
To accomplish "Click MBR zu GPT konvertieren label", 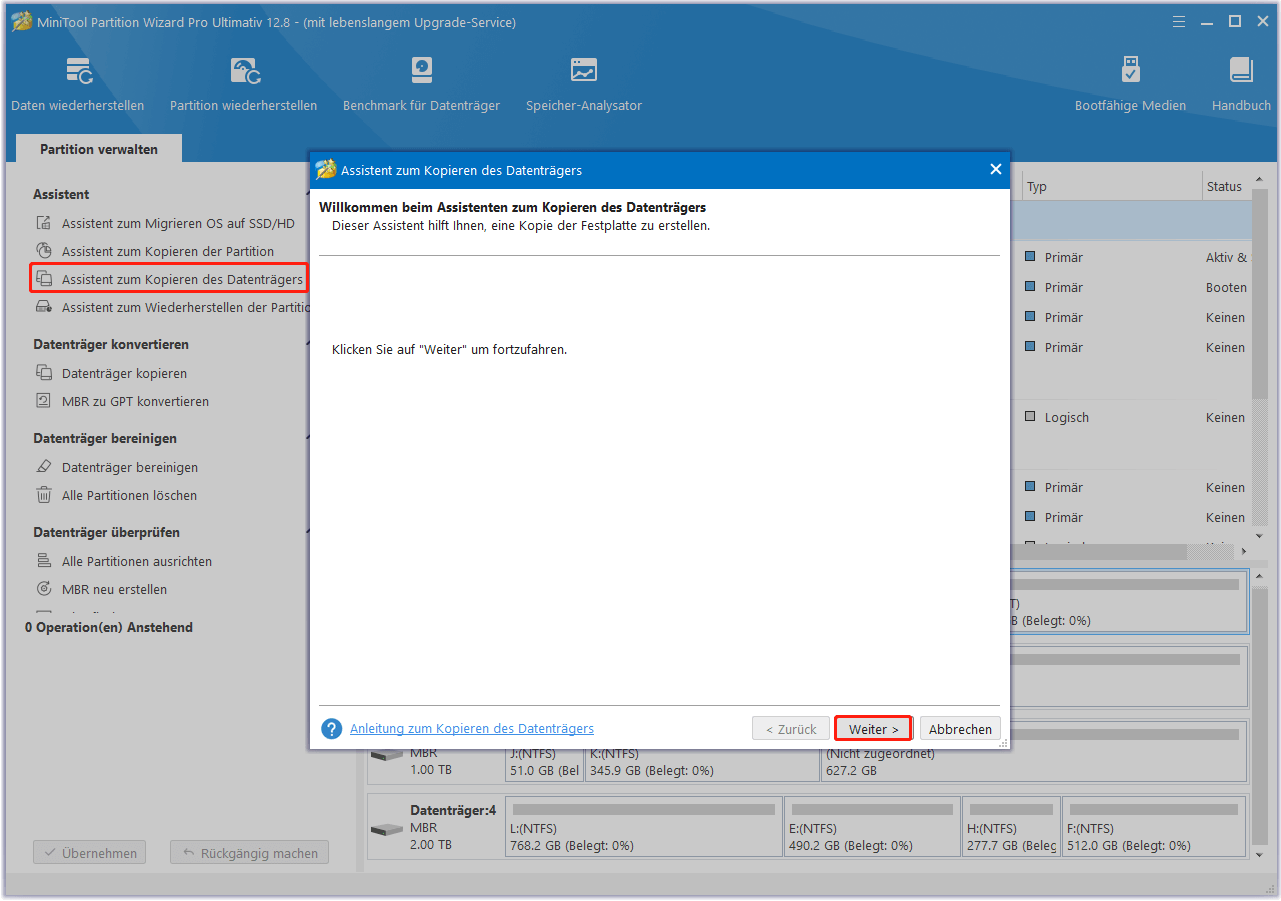I will pos(135,401).
